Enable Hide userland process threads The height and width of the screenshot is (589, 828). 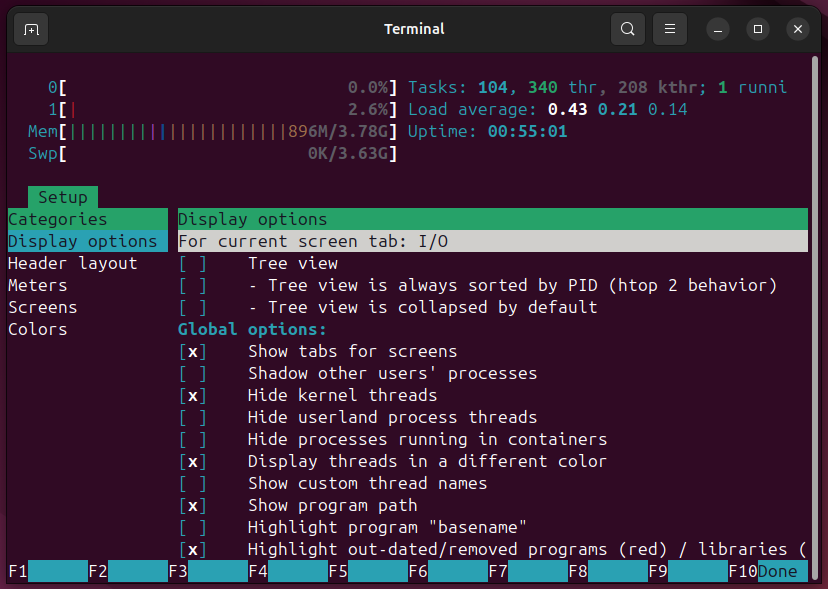point(193,417)
